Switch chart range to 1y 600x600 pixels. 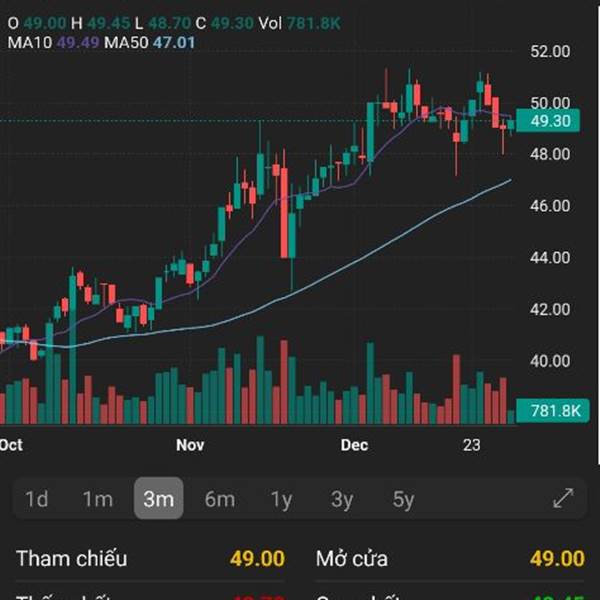281,500
